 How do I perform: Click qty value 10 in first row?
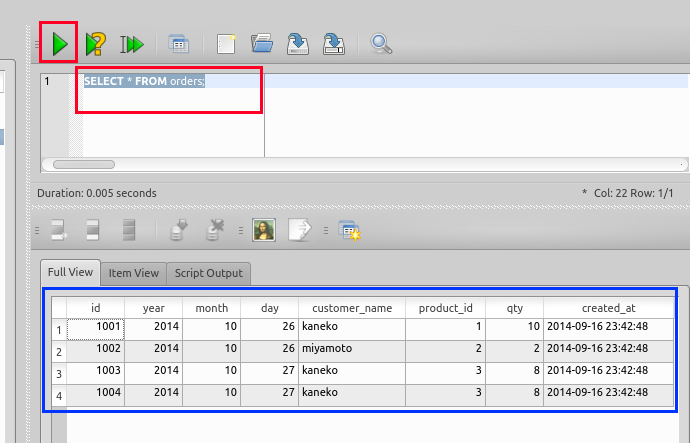point(515,329)
